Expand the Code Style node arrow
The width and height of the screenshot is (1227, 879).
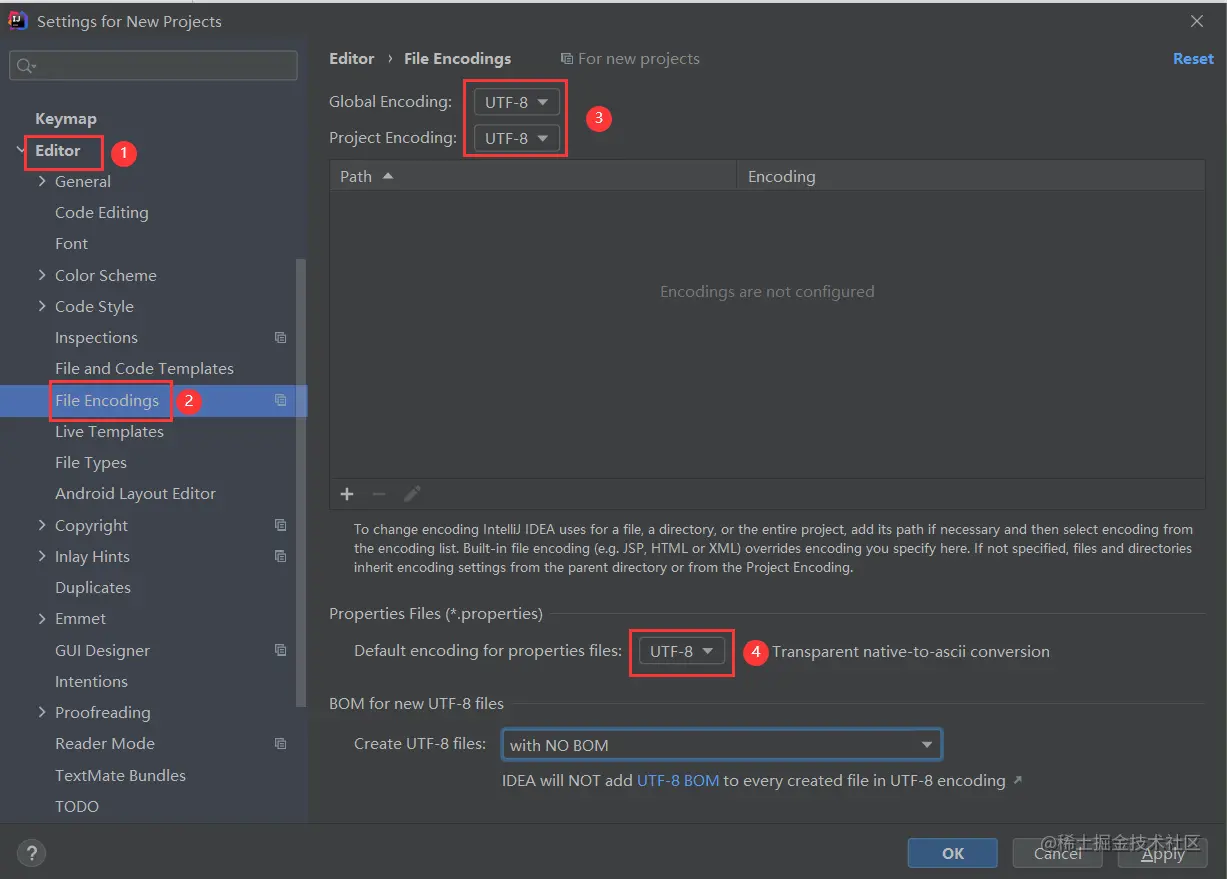pyautogui.click(x=42, y=306)
